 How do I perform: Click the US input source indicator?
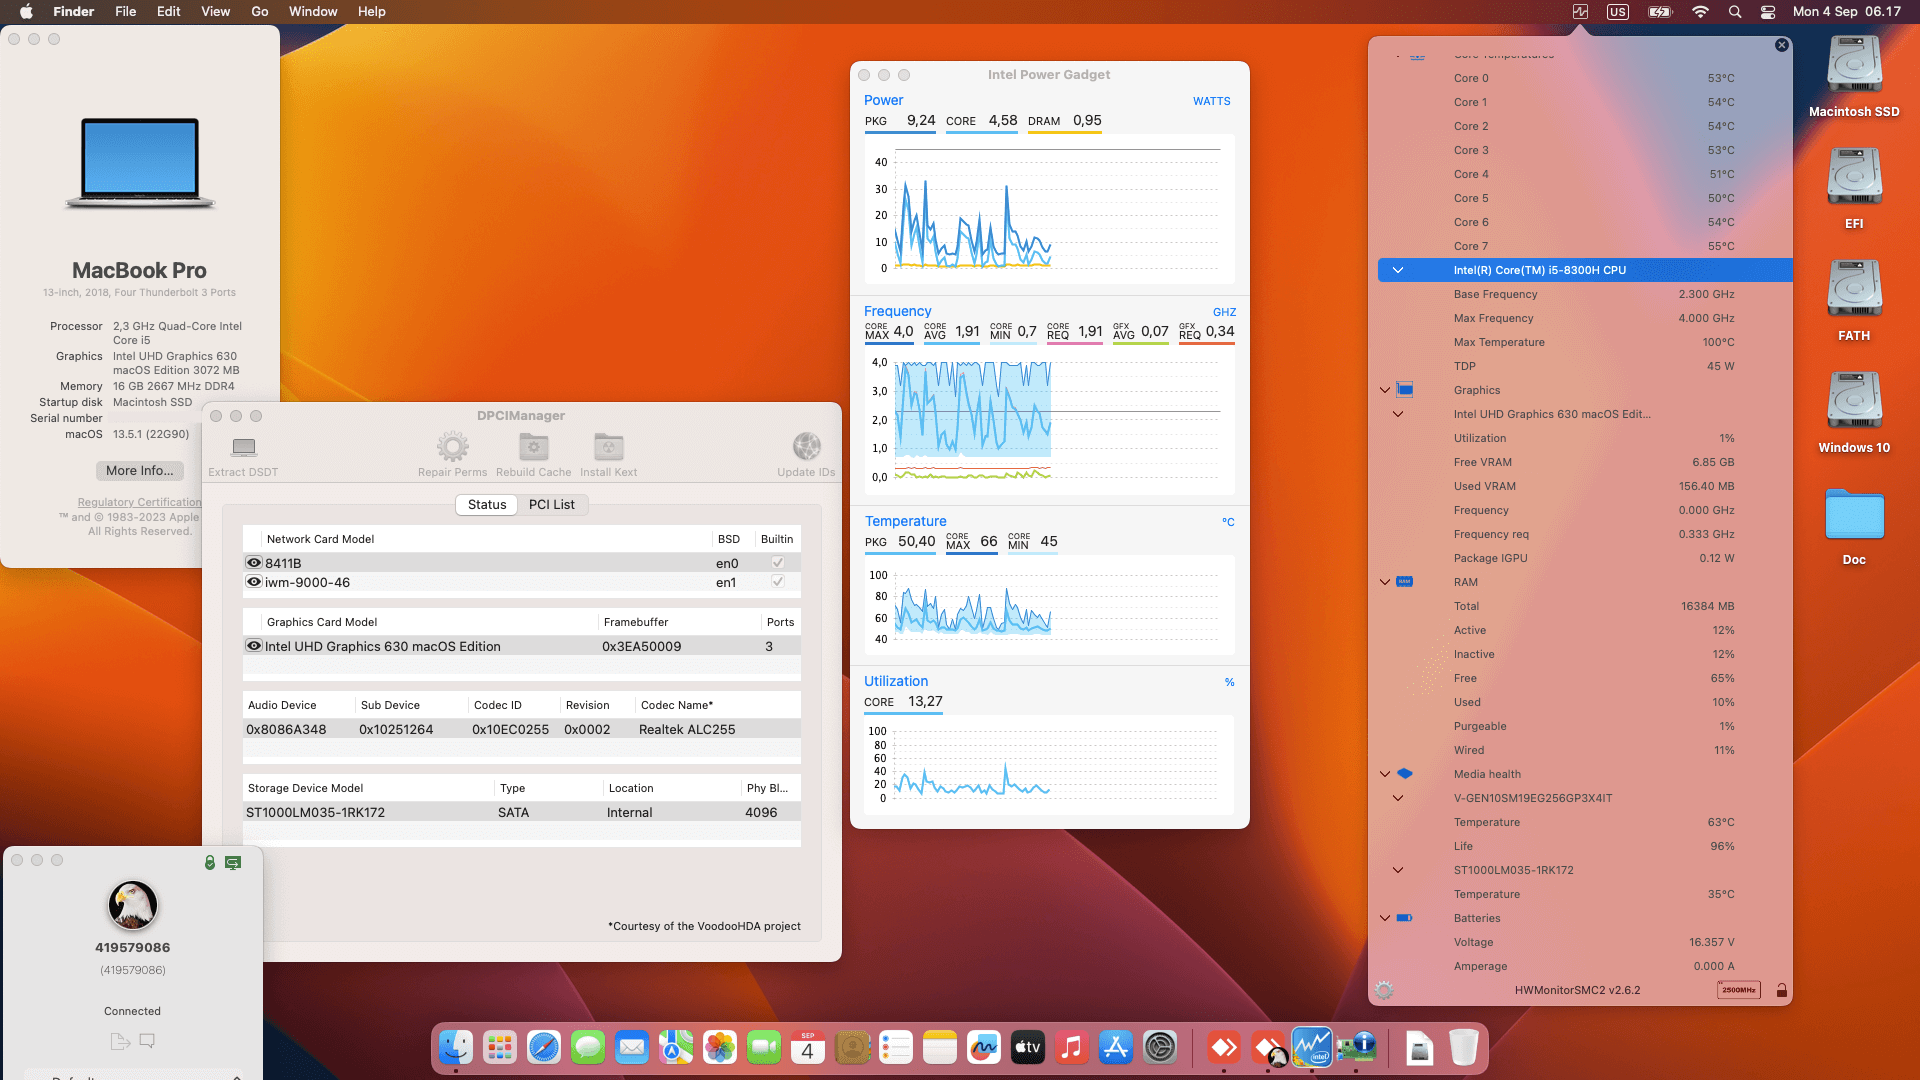(x=1618, y=12)
